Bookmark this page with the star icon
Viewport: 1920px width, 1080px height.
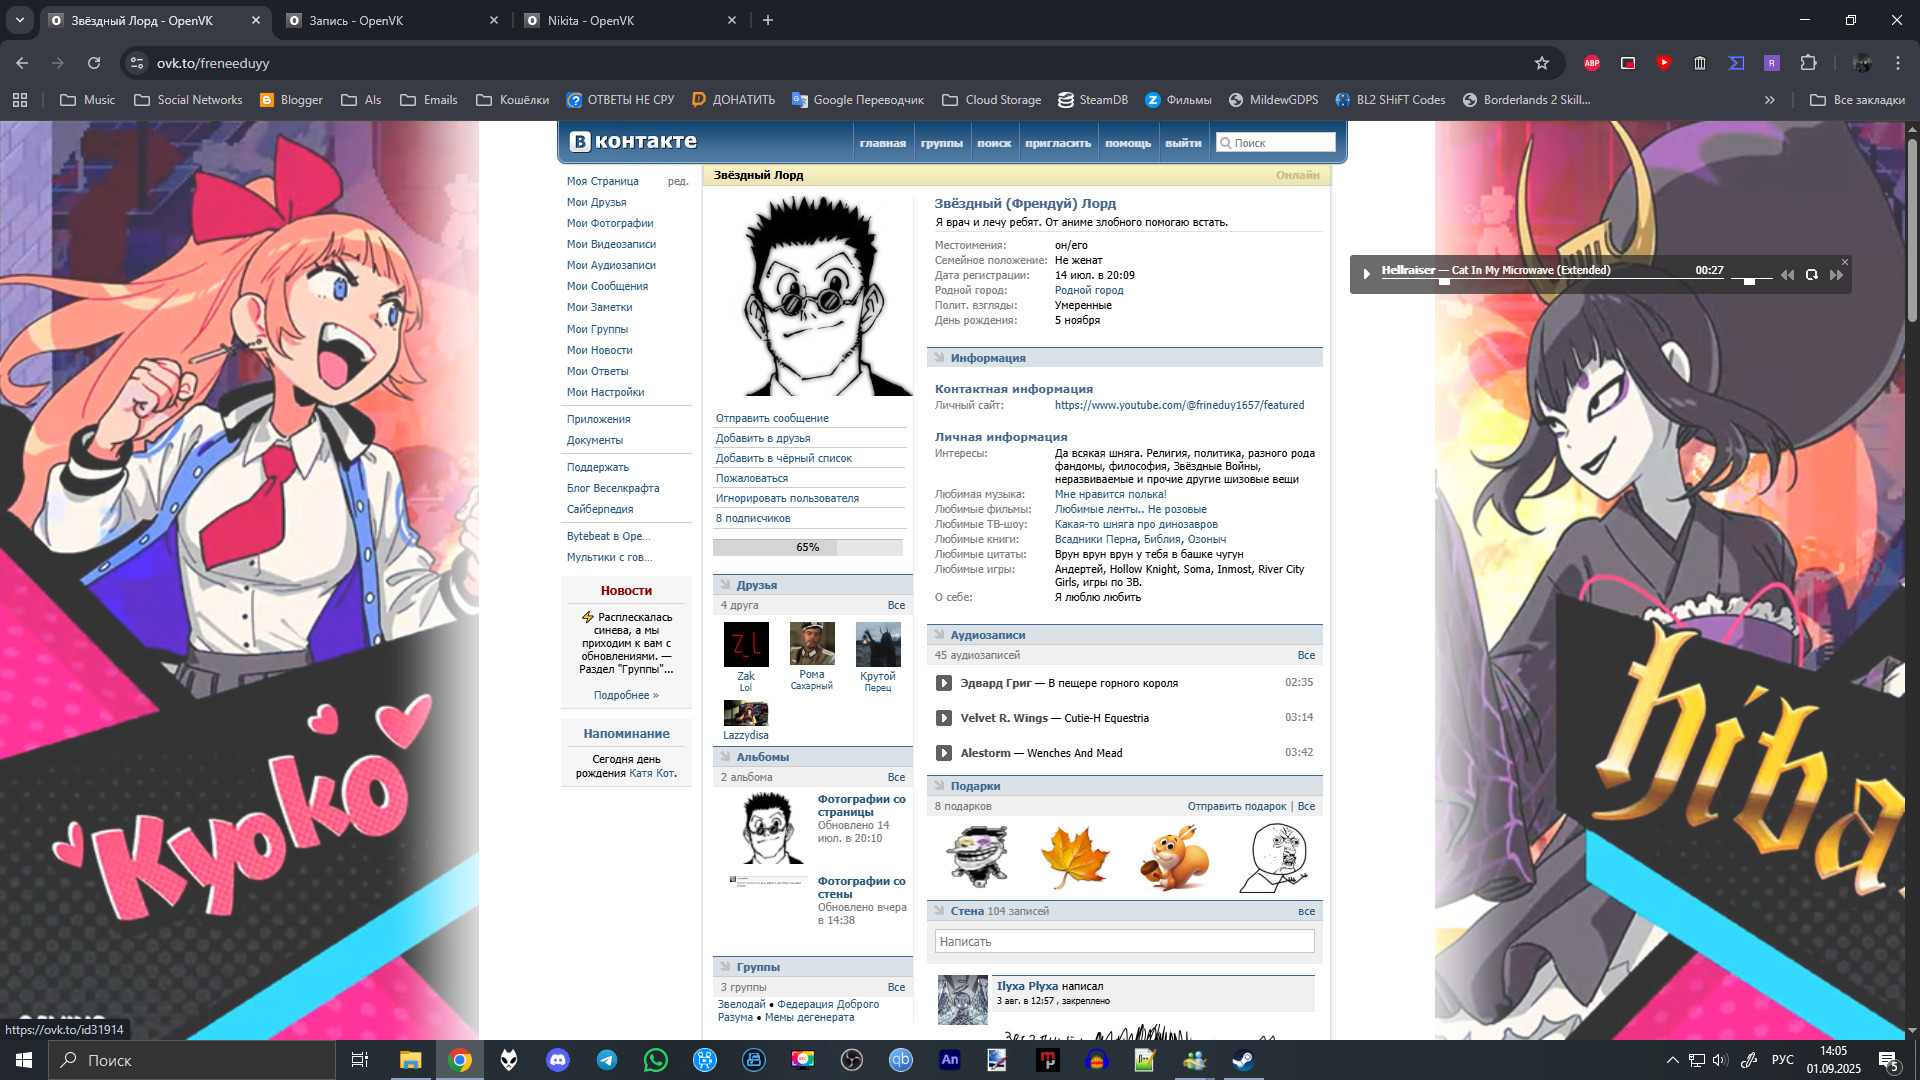tap(1542, 63)
